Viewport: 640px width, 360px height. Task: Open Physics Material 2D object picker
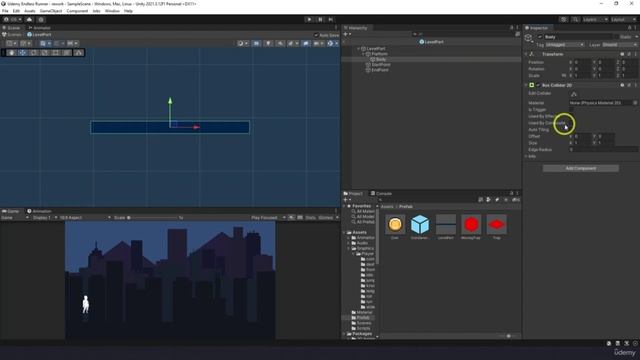click(635, 103)
